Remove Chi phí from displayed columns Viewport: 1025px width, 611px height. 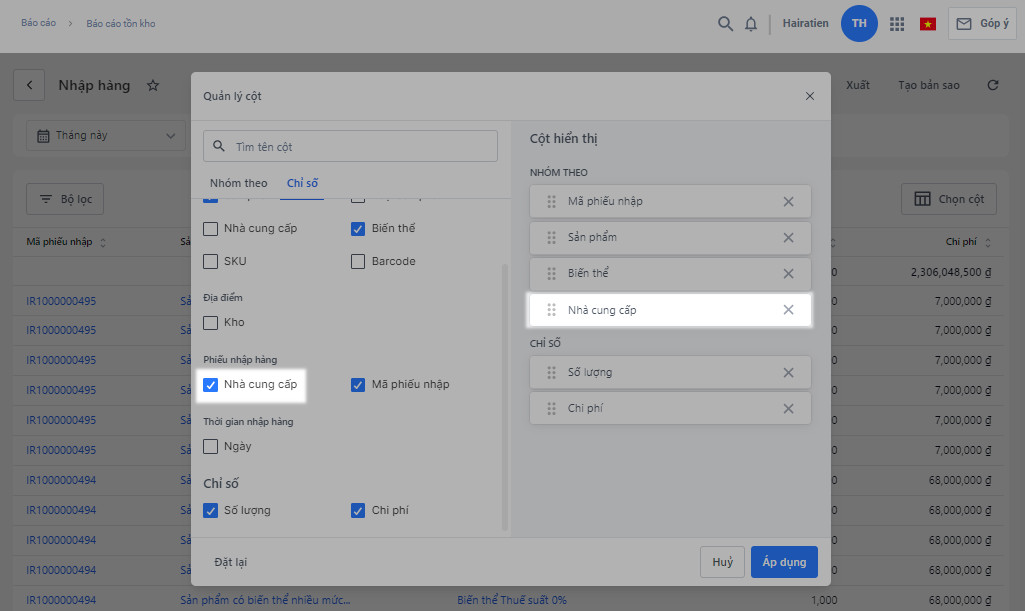coord(788,409)
